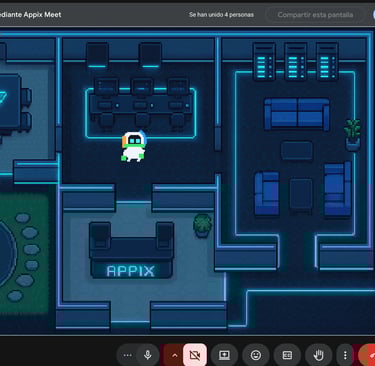Turn on the disabled camera button
375x366 pixels.
click(195, 355)
